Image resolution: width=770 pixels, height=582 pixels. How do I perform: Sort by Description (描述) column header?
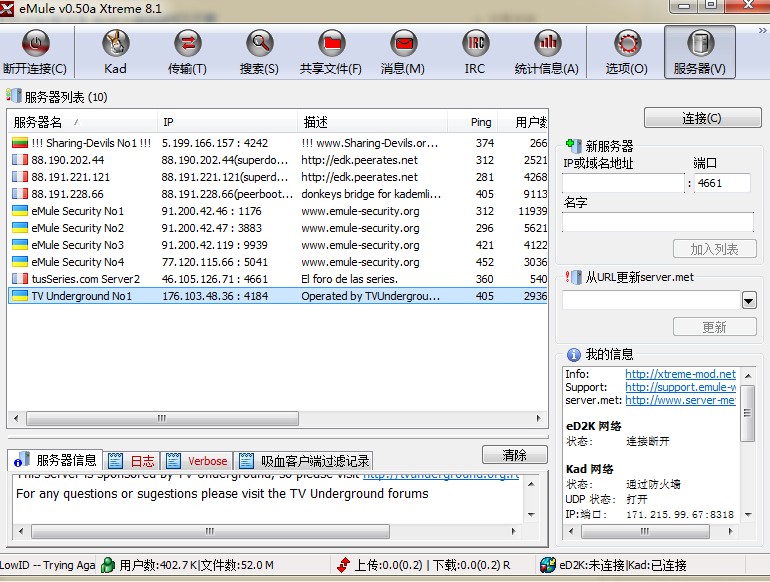[x=372, y=122]
